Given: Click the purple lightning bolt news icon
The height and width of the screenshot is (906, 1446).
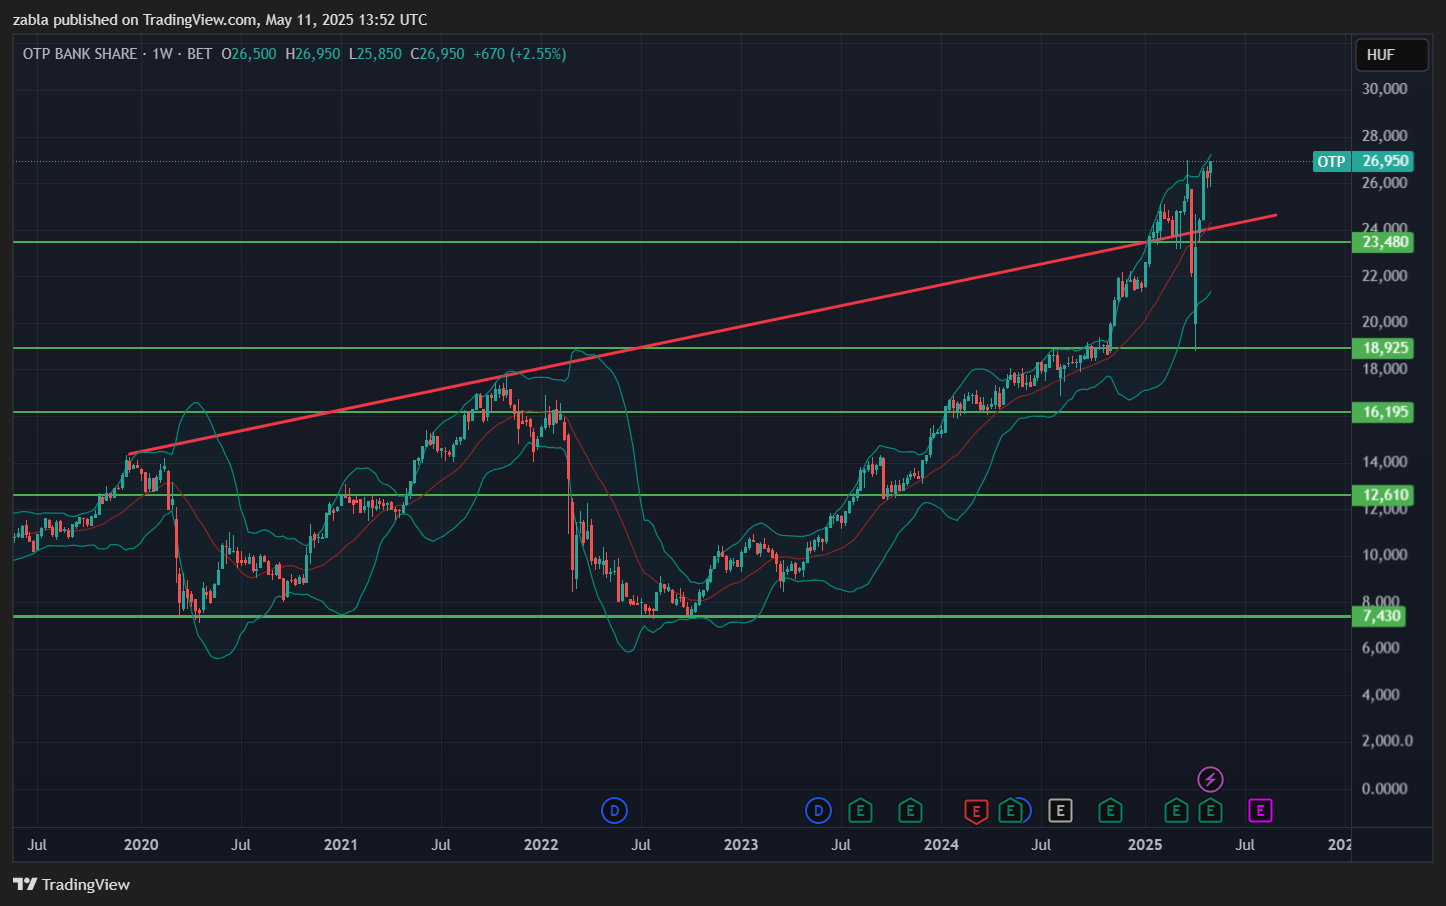Looking at the screenshot, I should (1210, 779).
